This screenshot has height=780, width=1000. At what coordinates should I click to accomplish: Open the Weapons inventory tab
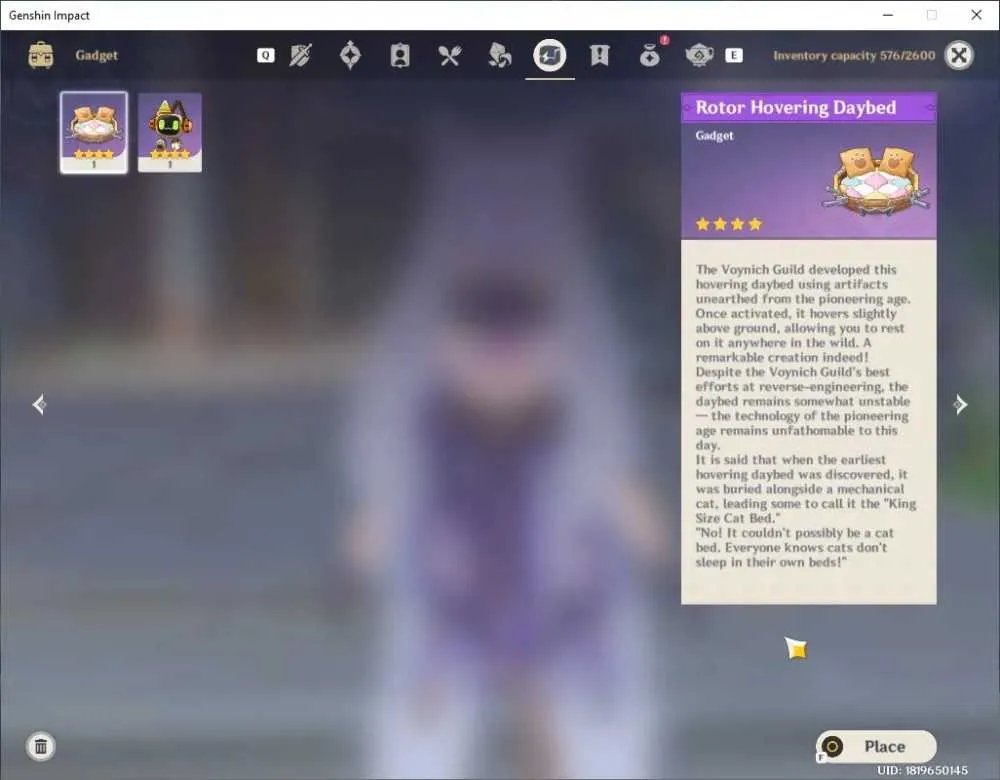click(x=300, y=55)
